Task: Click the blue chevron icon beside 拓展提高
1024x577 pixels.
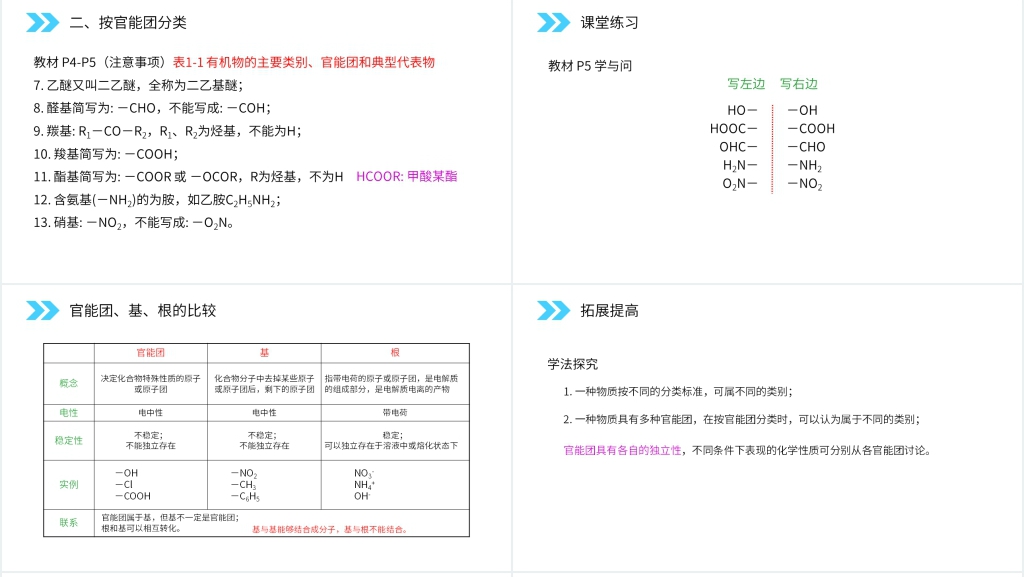Action: click(553, 311)
